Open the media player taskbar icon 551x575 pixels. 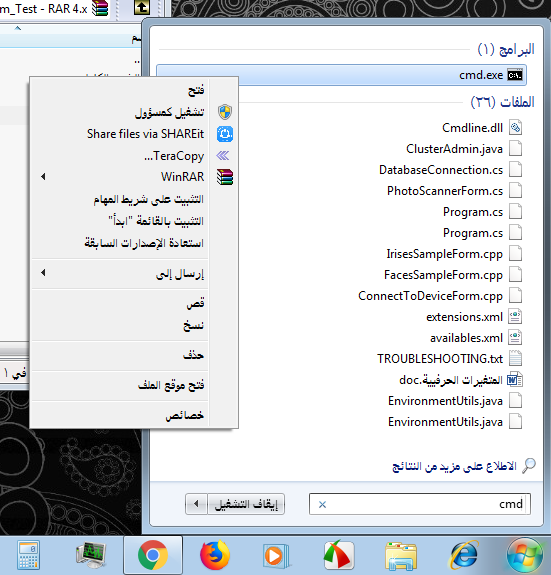point(276,556)
